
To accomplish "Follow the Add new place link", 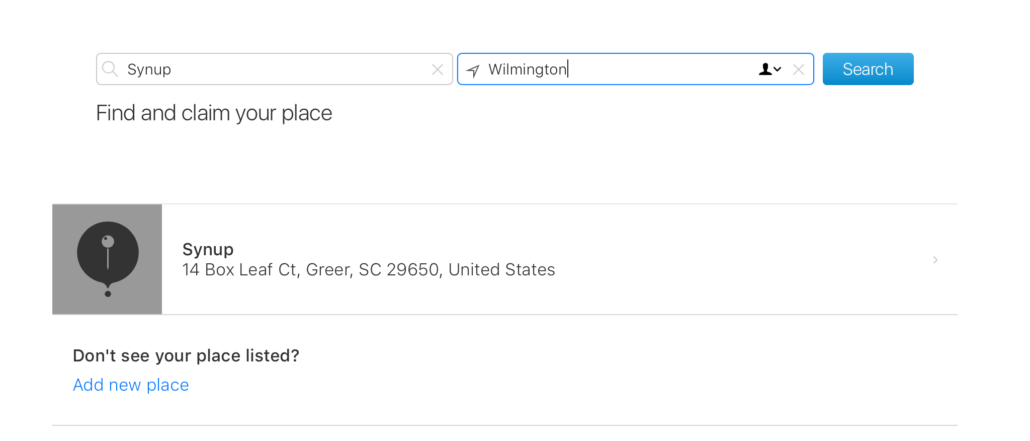I will (131, 384).
